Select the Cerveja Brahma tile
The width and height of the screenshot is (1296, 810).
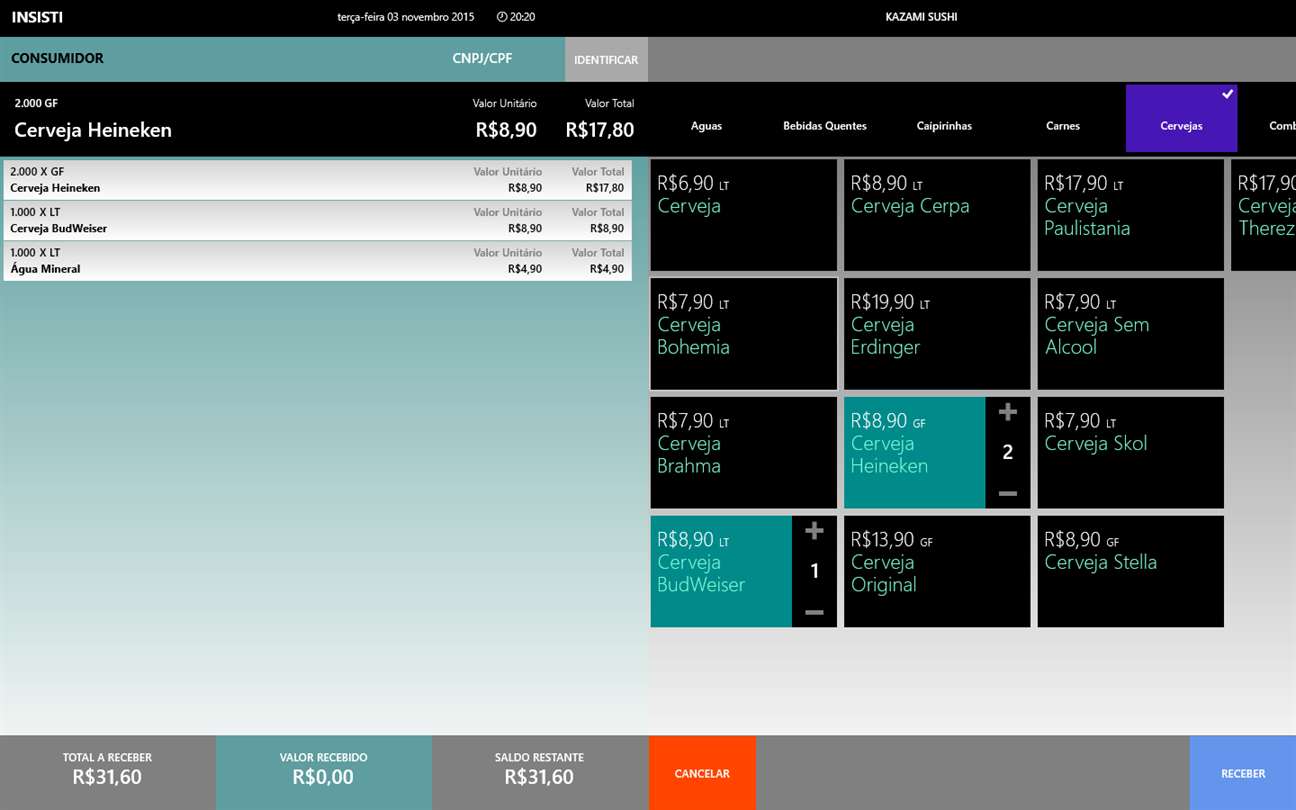point(743,453)
